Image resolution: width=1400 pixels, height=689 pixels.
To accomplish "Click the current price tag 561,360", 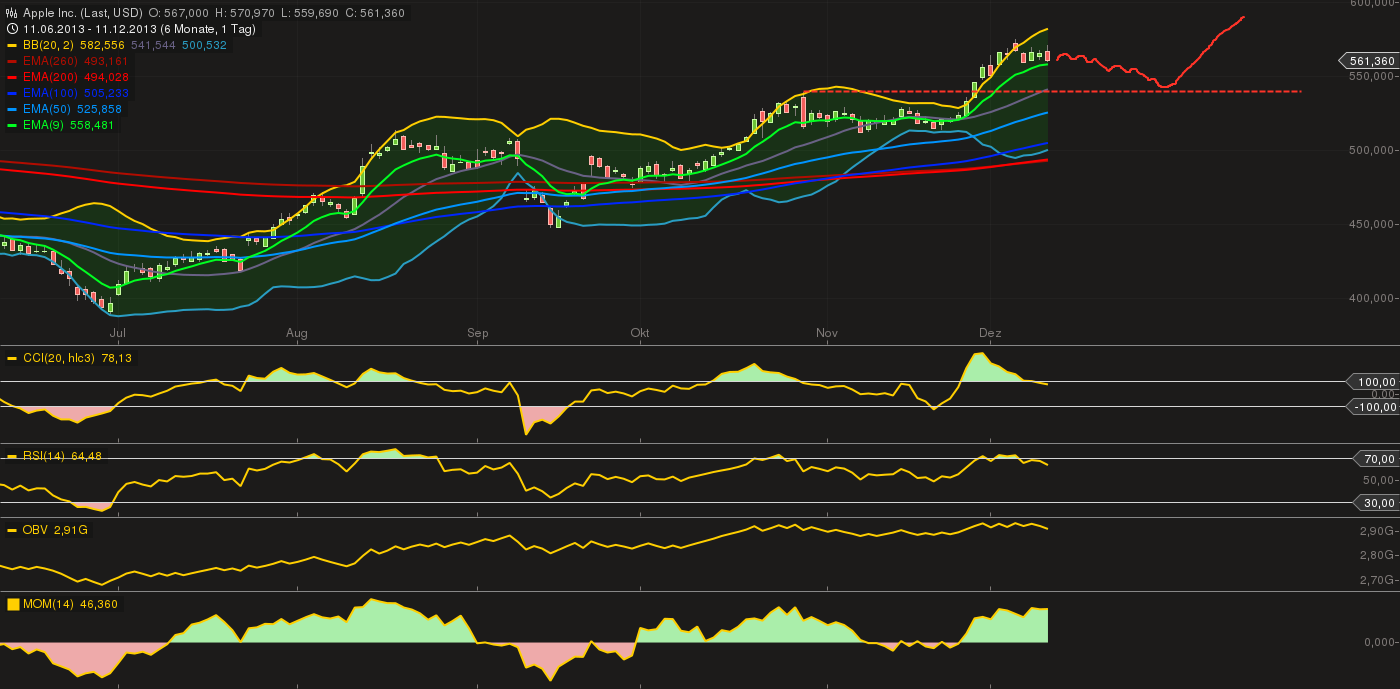I will (1370, 61).
